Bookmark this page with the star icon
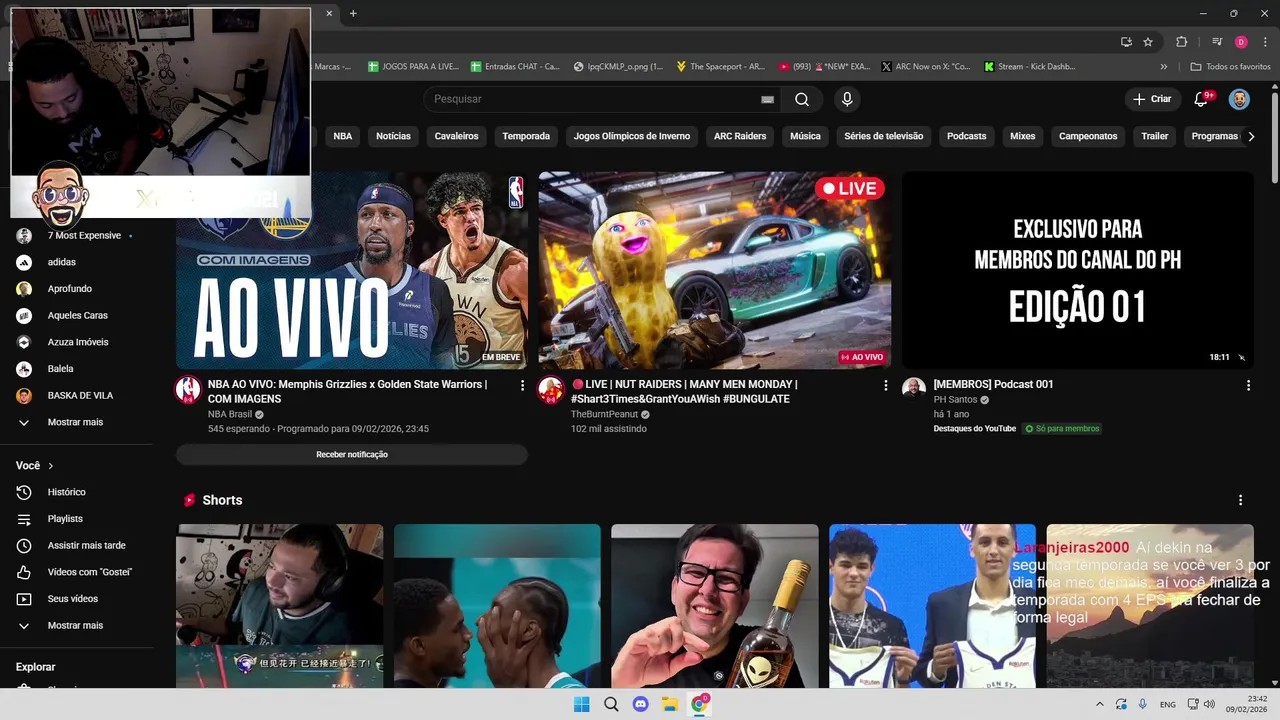 pyautogui.click(x=1148, y=42)
